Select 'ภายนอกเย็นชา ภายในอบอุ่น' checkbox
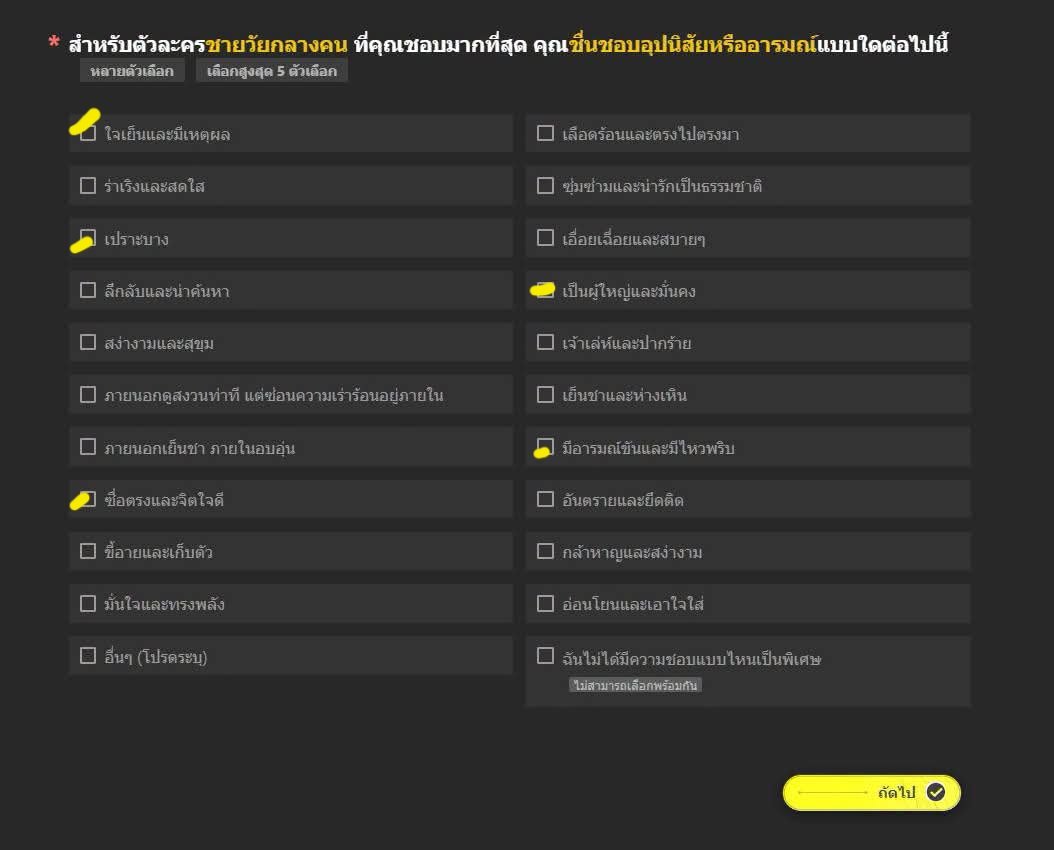The height and width of the screenshot is (850, 1054). point(88,447)
